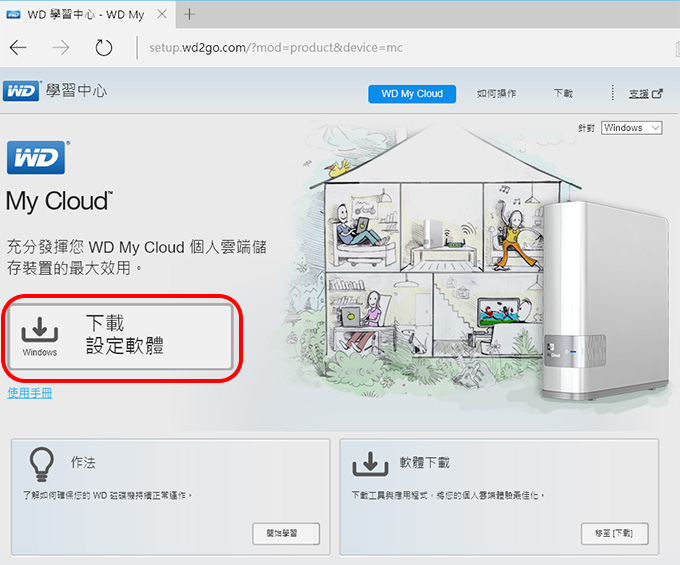Open the 如何操作 menu item
The height and width of the screenshot is (565, 680).
tap(497, 93)
